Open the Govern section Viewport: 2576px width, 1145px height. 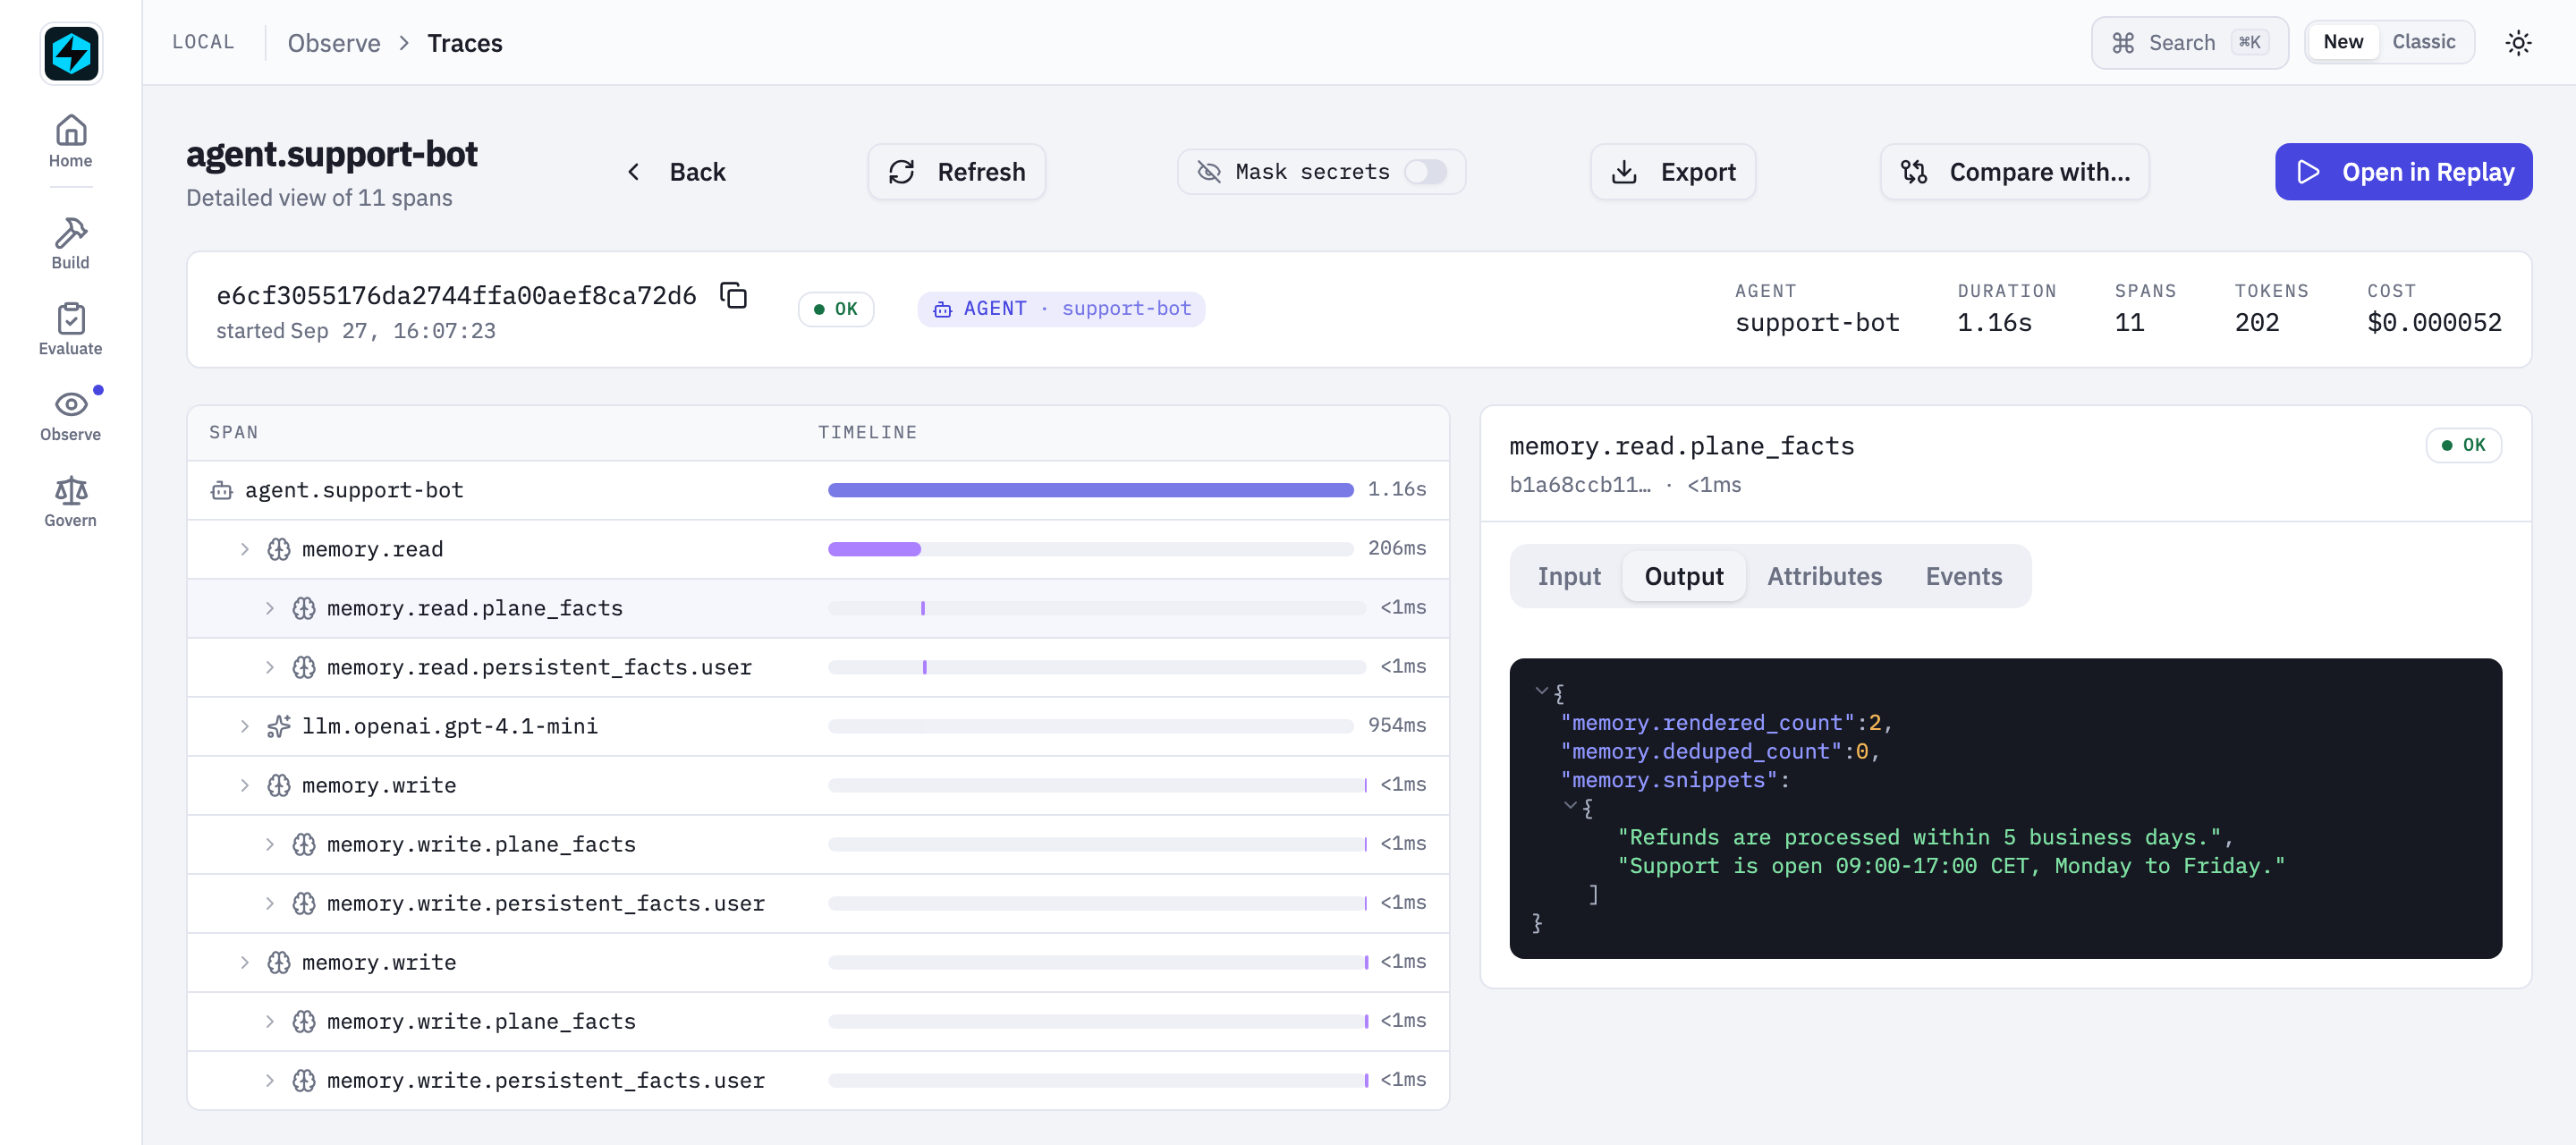click(x=70, y=501)
